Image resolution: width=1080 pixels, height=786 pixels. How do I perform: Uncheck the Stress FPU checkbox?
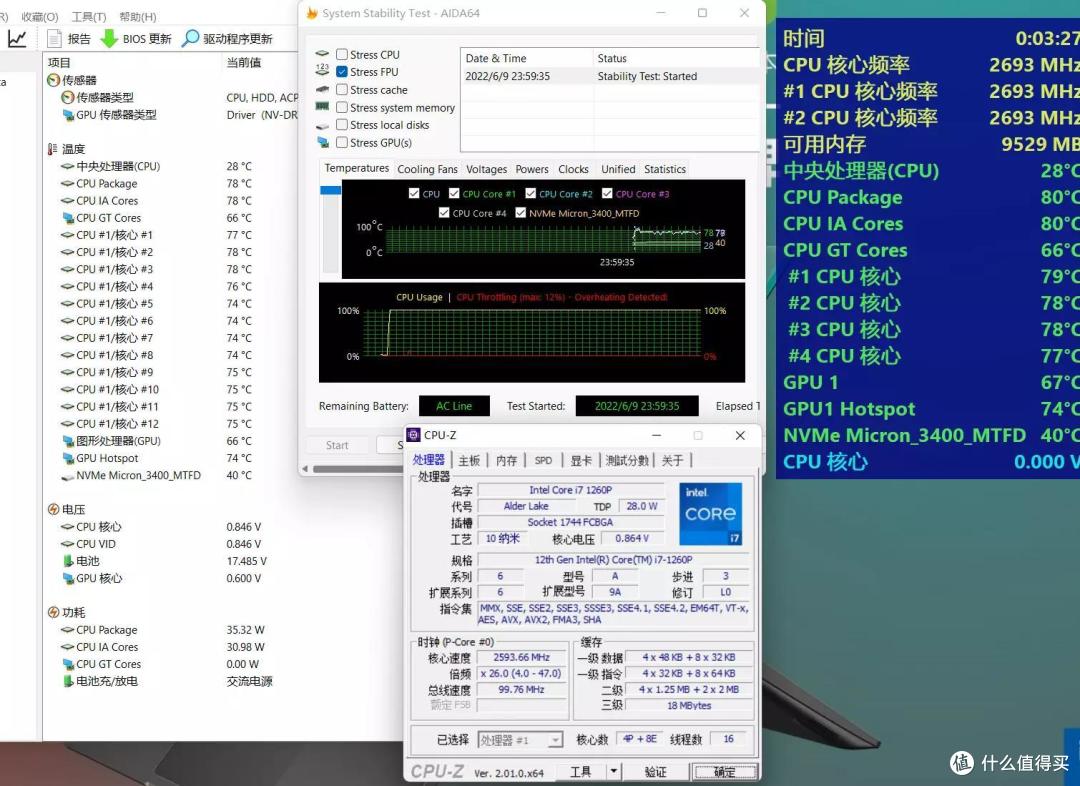pos(342,72)
